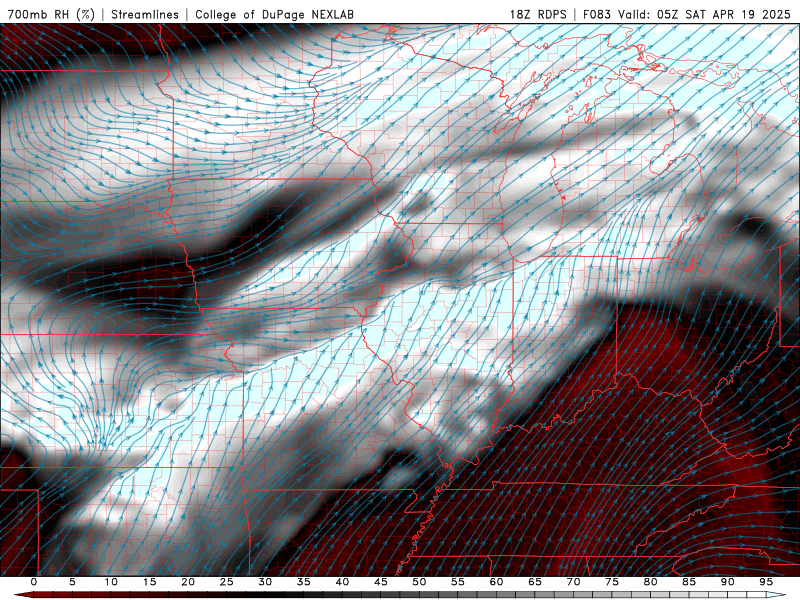Image resolution: width=800 pixels, height=600 pixels.
Task: Click the "18Z RDPS" model run label
Action: click(x=538, y=14)
